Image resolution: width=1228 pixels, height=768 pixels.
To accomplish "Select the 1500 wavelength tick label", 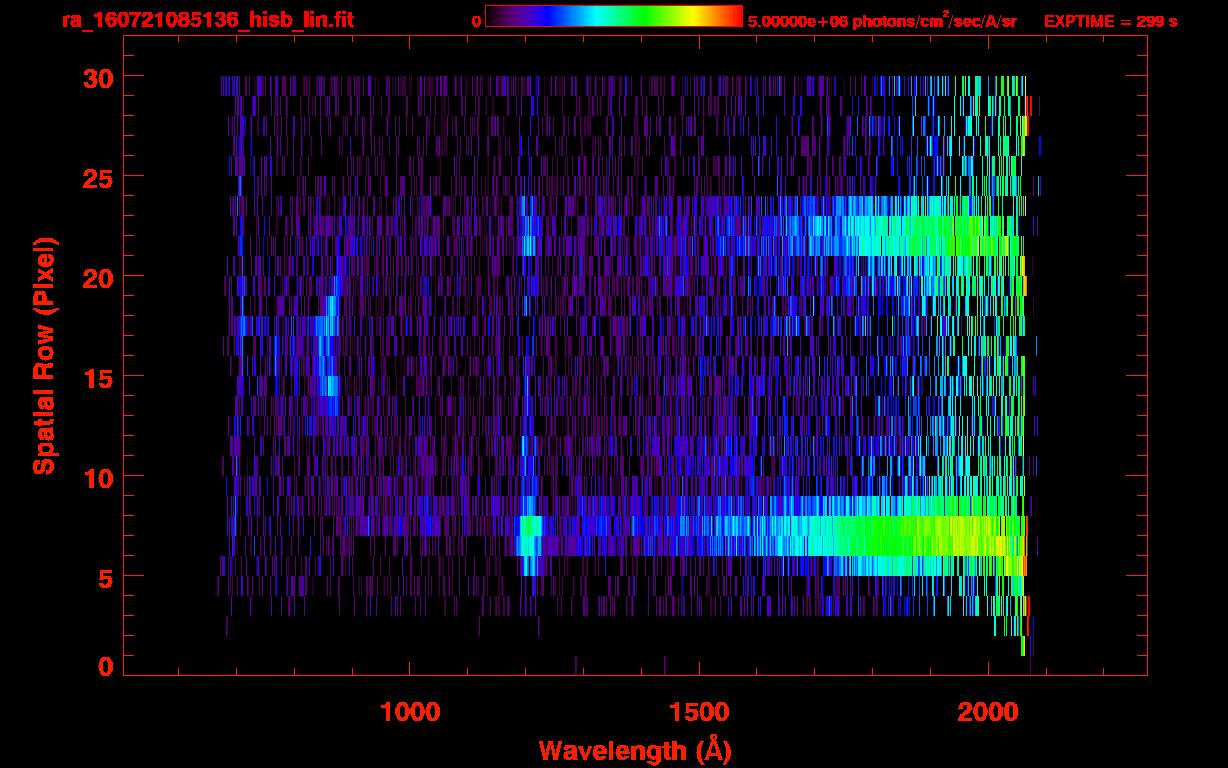I will (x=699, y=712).
